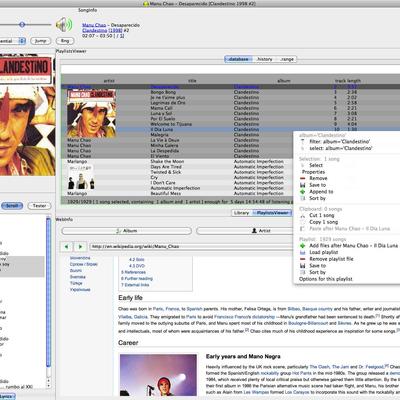The height and width of the screenshot is (400, 400).
Task: Select the song 'Twisted & Sick'
Action: (x=166, y=172)
